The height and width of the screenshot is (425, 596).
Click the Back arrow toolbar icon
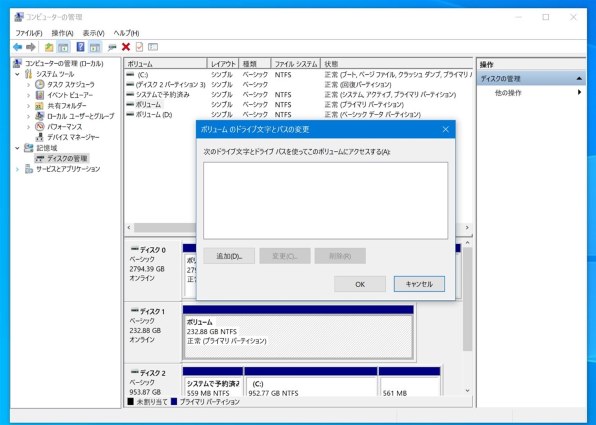(x=17, y=47)
